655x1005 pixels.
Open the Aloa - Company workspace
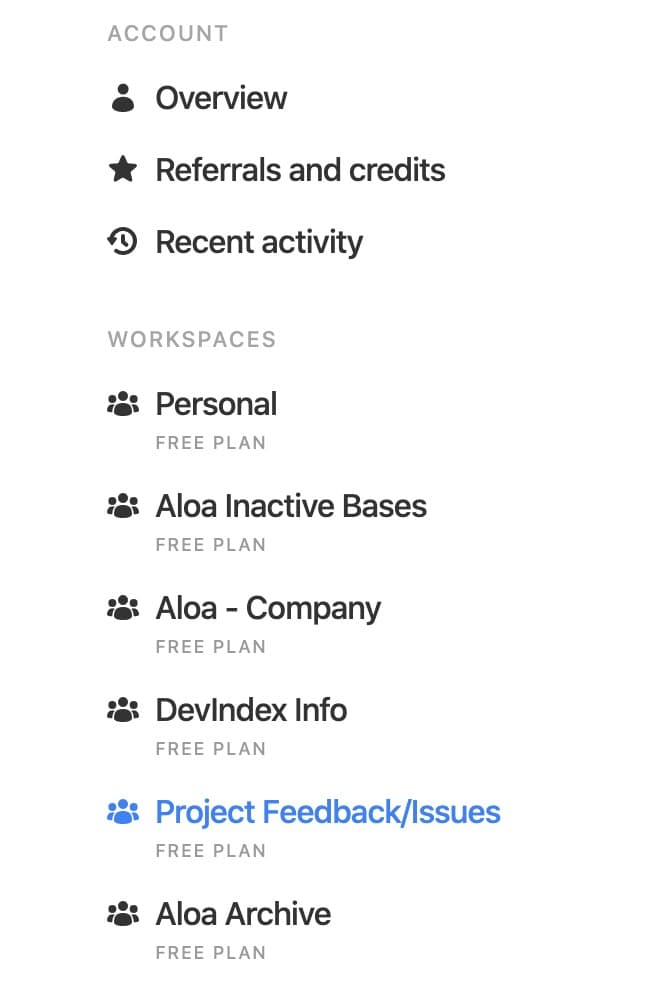click(x=268, y=609)
